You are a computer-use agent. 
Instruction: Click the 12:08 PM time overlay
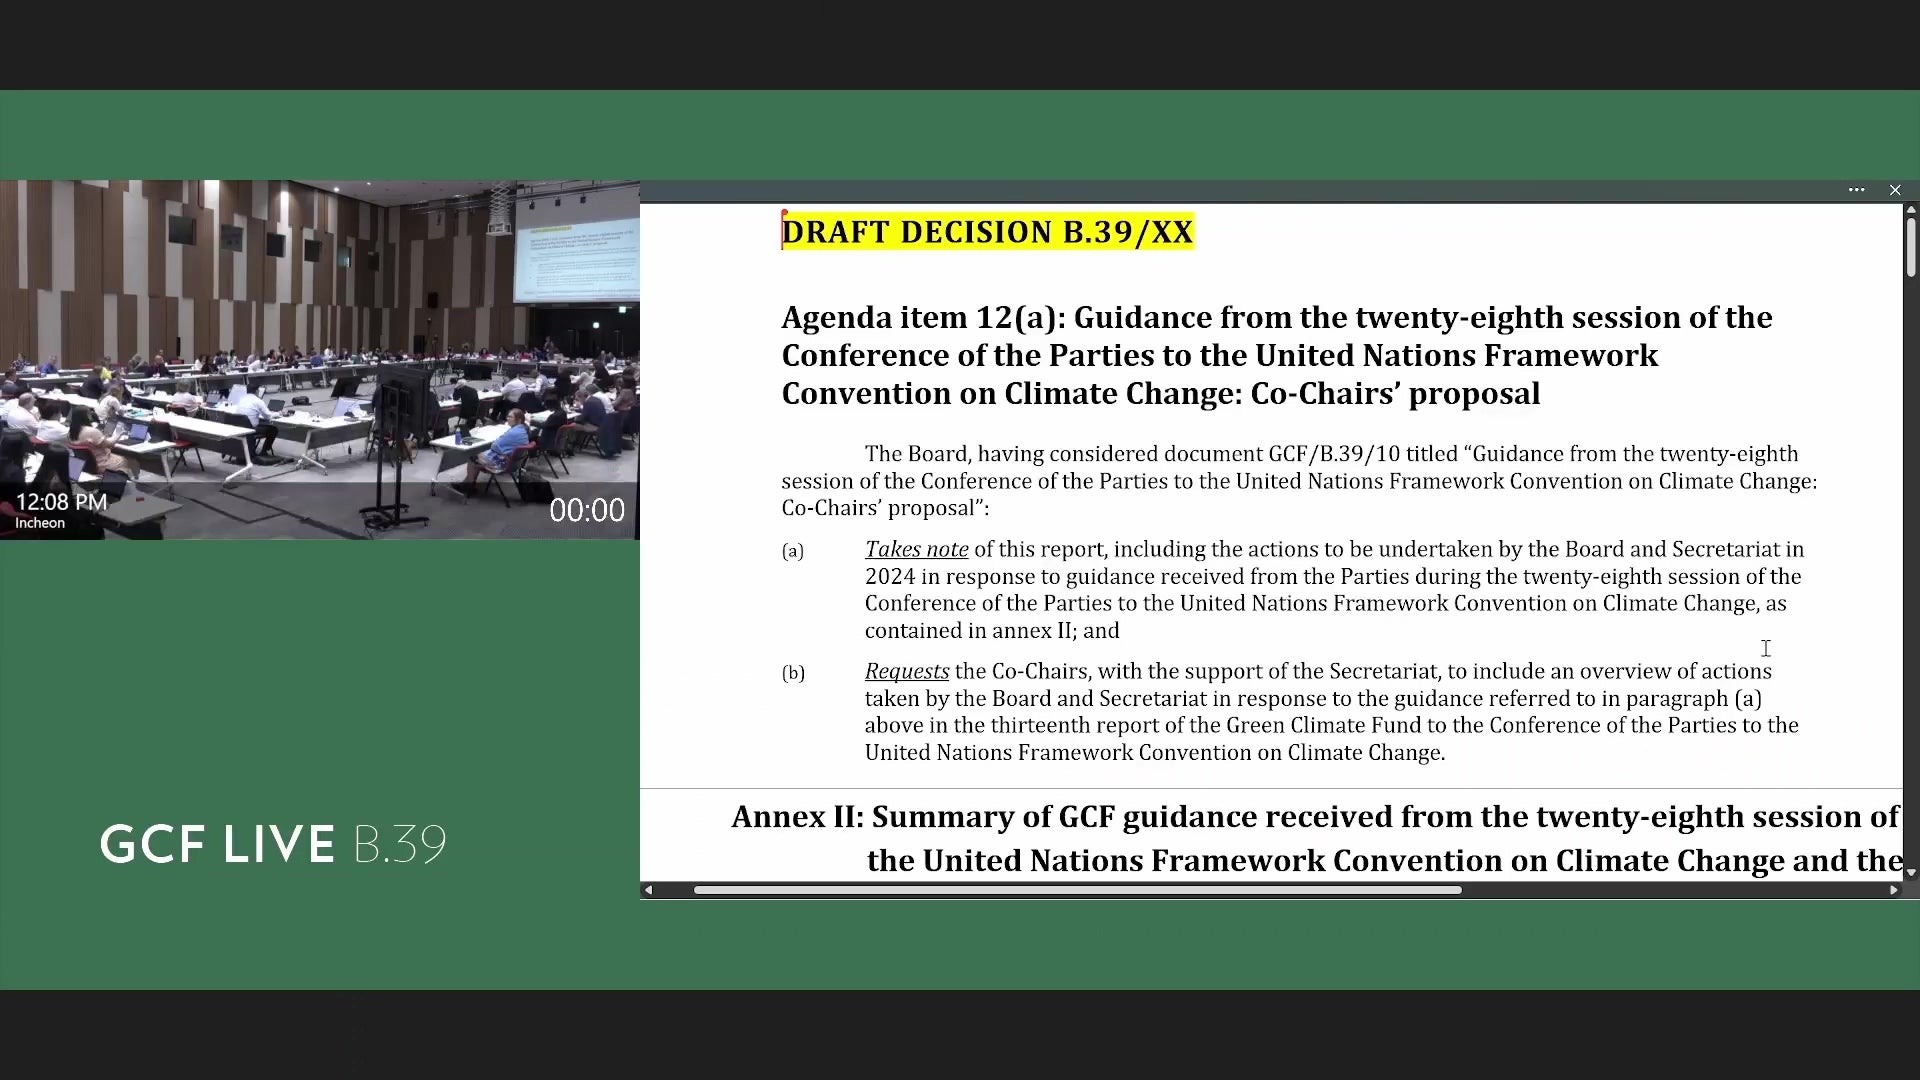(61, 502)
